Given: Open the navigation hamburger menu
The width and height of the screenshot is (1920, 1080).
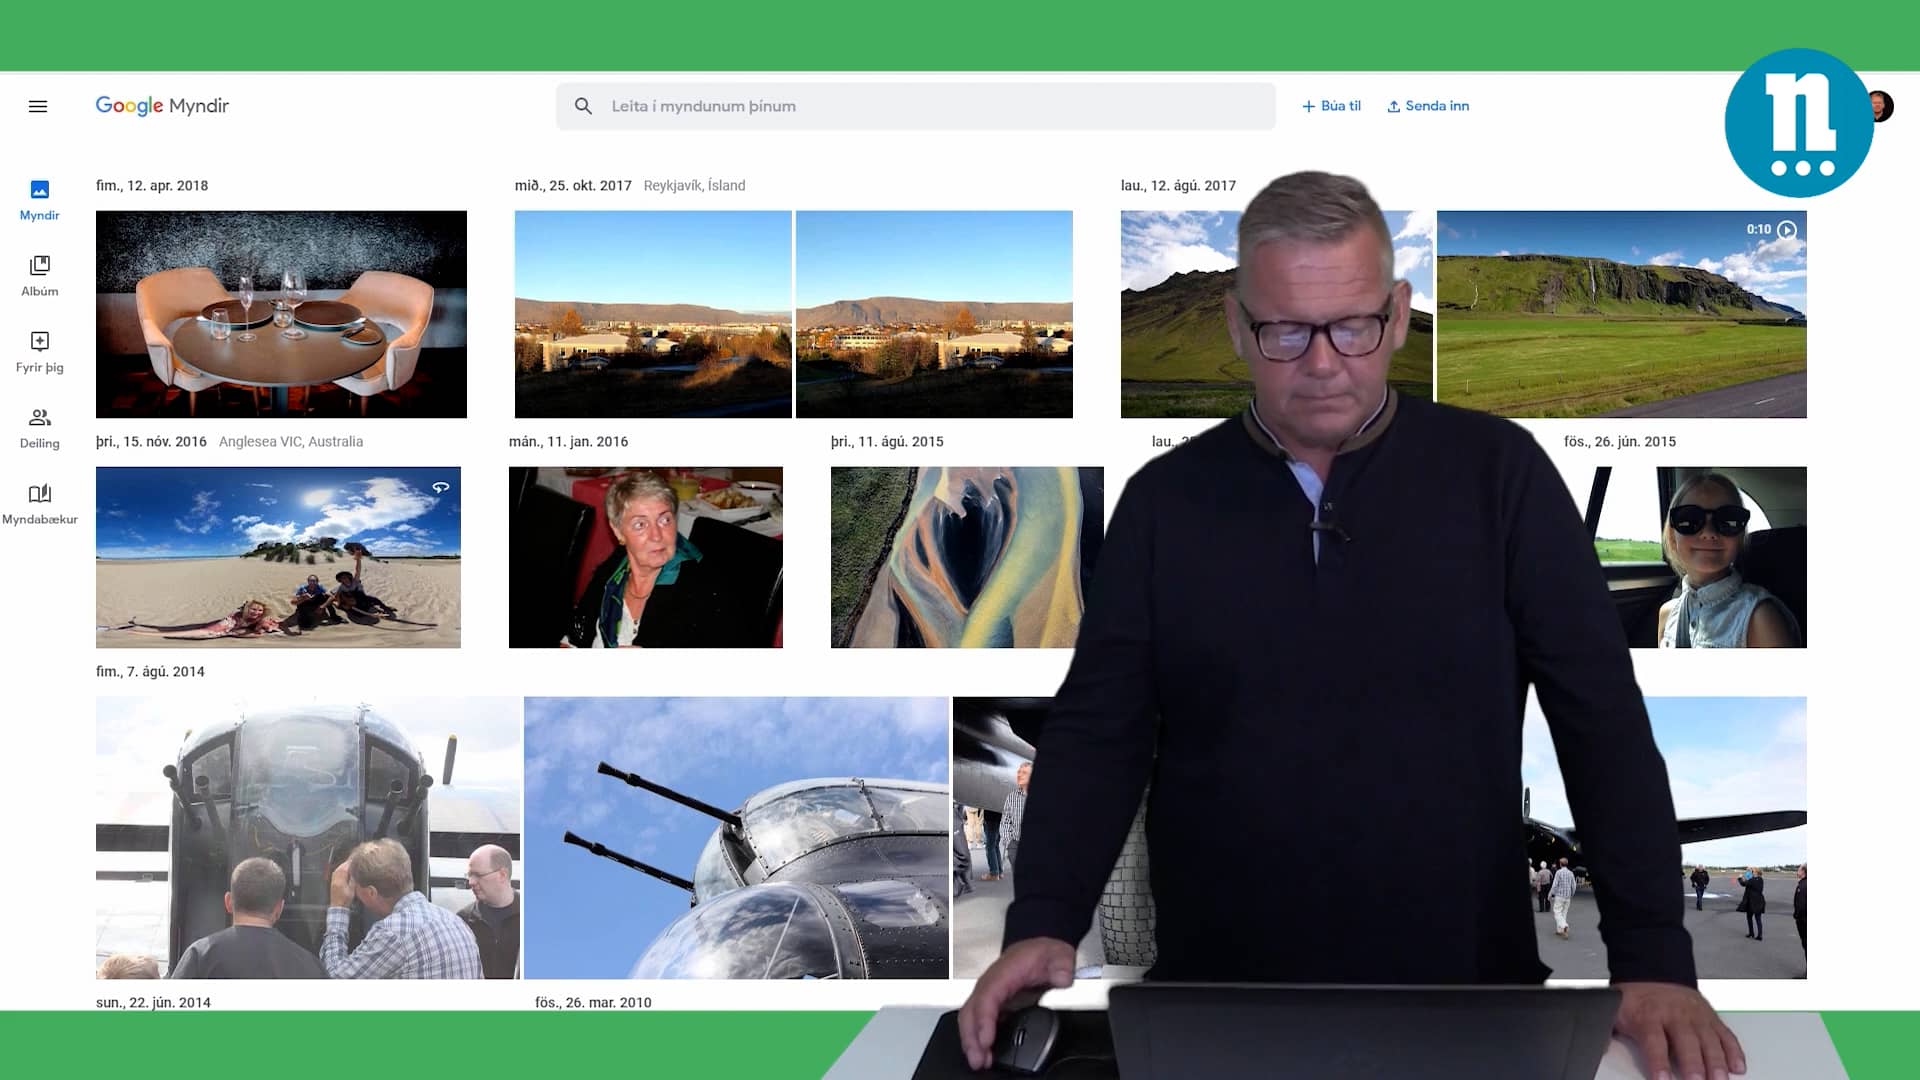Looking at the screenshot, I should [38, 105].
